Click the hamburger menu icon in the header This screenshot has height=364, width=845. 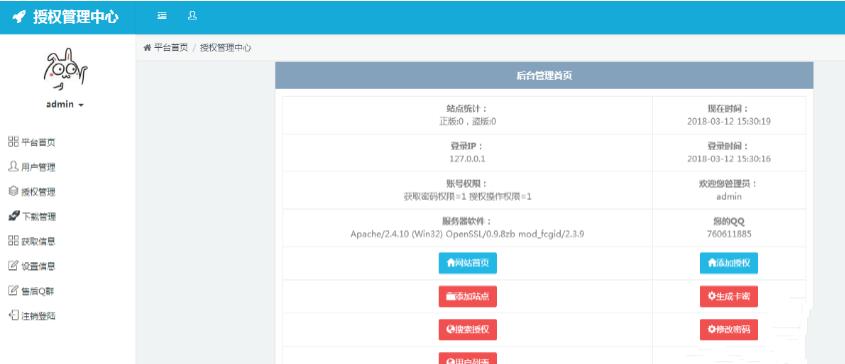(162, 16)
